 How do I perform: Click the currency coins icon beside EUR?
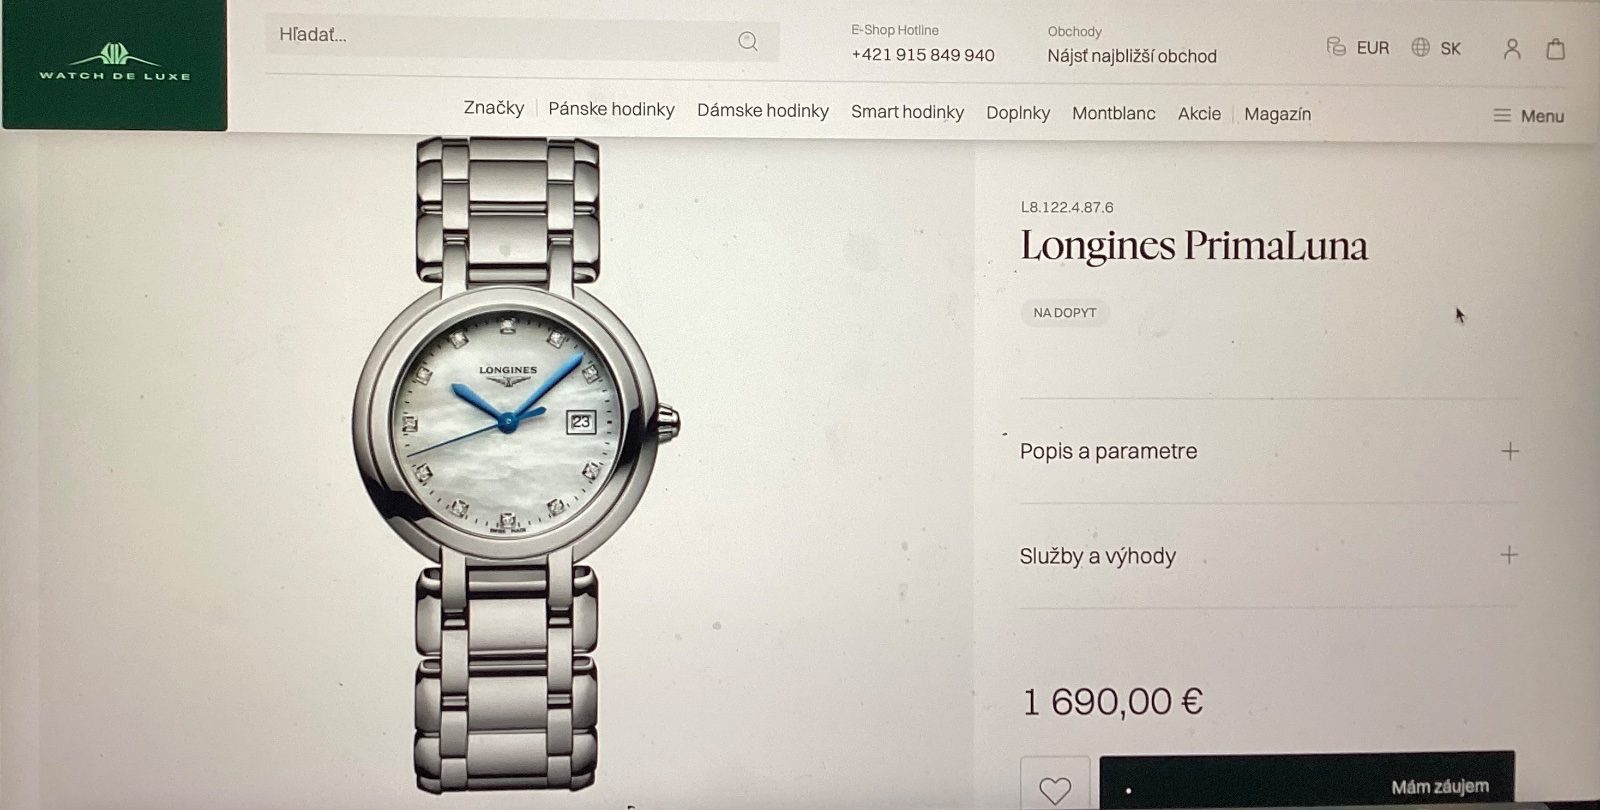pyautogui.click(x=1336, y=47)
